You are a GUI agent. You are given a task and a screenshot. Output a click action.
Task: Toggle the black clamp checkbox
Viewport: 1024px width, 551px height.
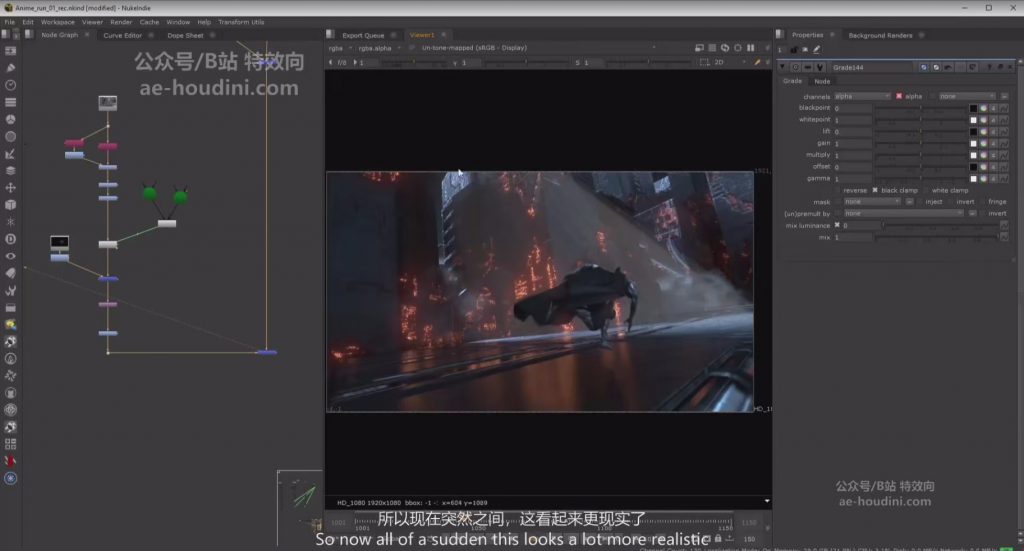(875, 190)
